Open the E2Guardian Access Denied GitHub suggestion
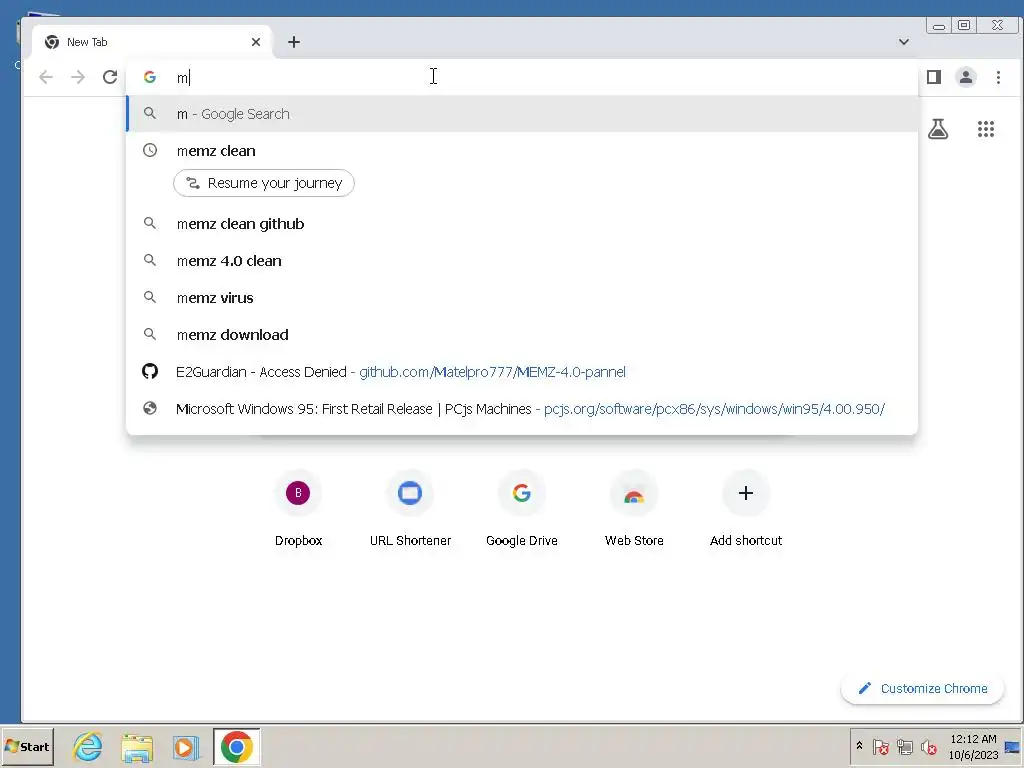The image size is (1024, 768). click(522, 372)
